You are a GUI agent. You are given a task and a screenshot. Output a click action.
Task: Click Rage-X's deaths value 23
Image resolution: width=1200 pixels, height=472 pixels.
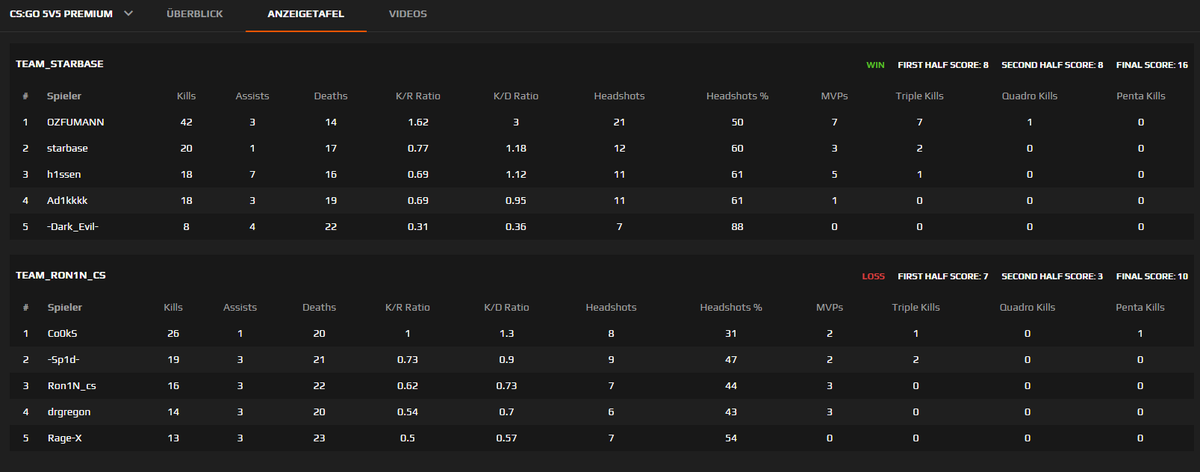pos(319,437)
